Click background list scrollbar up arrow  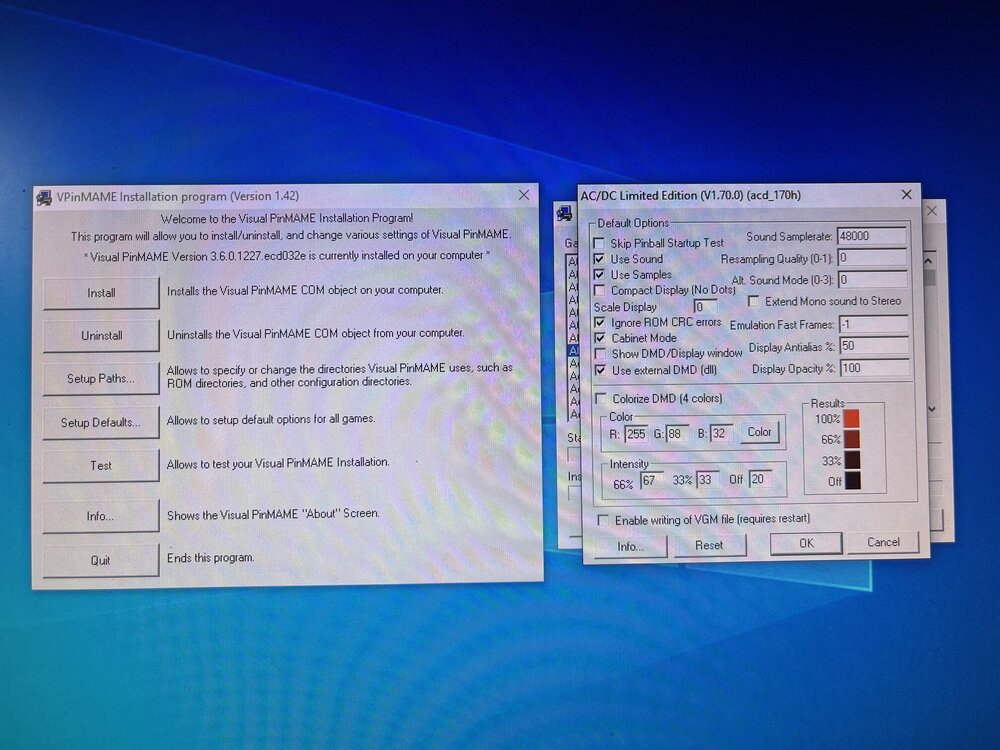click(929, 261)
